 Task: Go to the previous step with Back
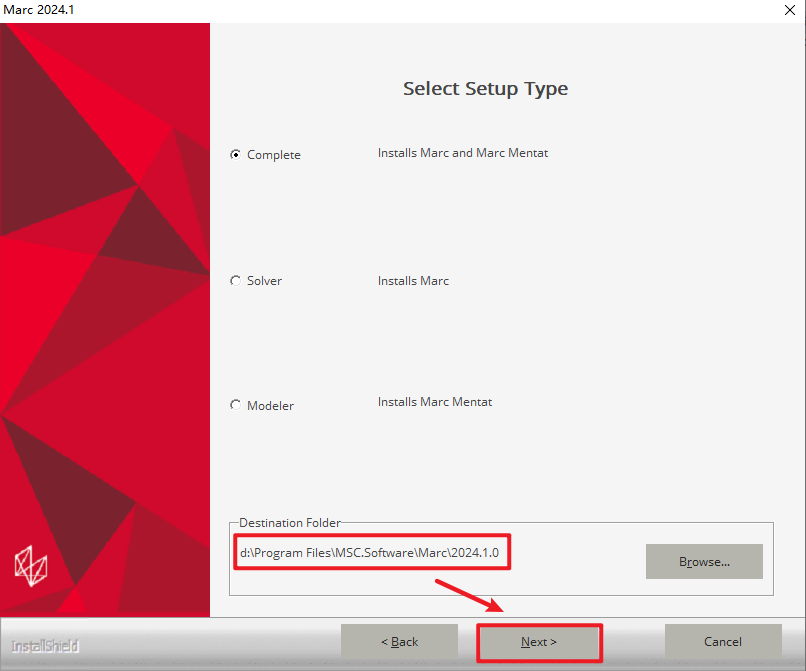[399, 642]
